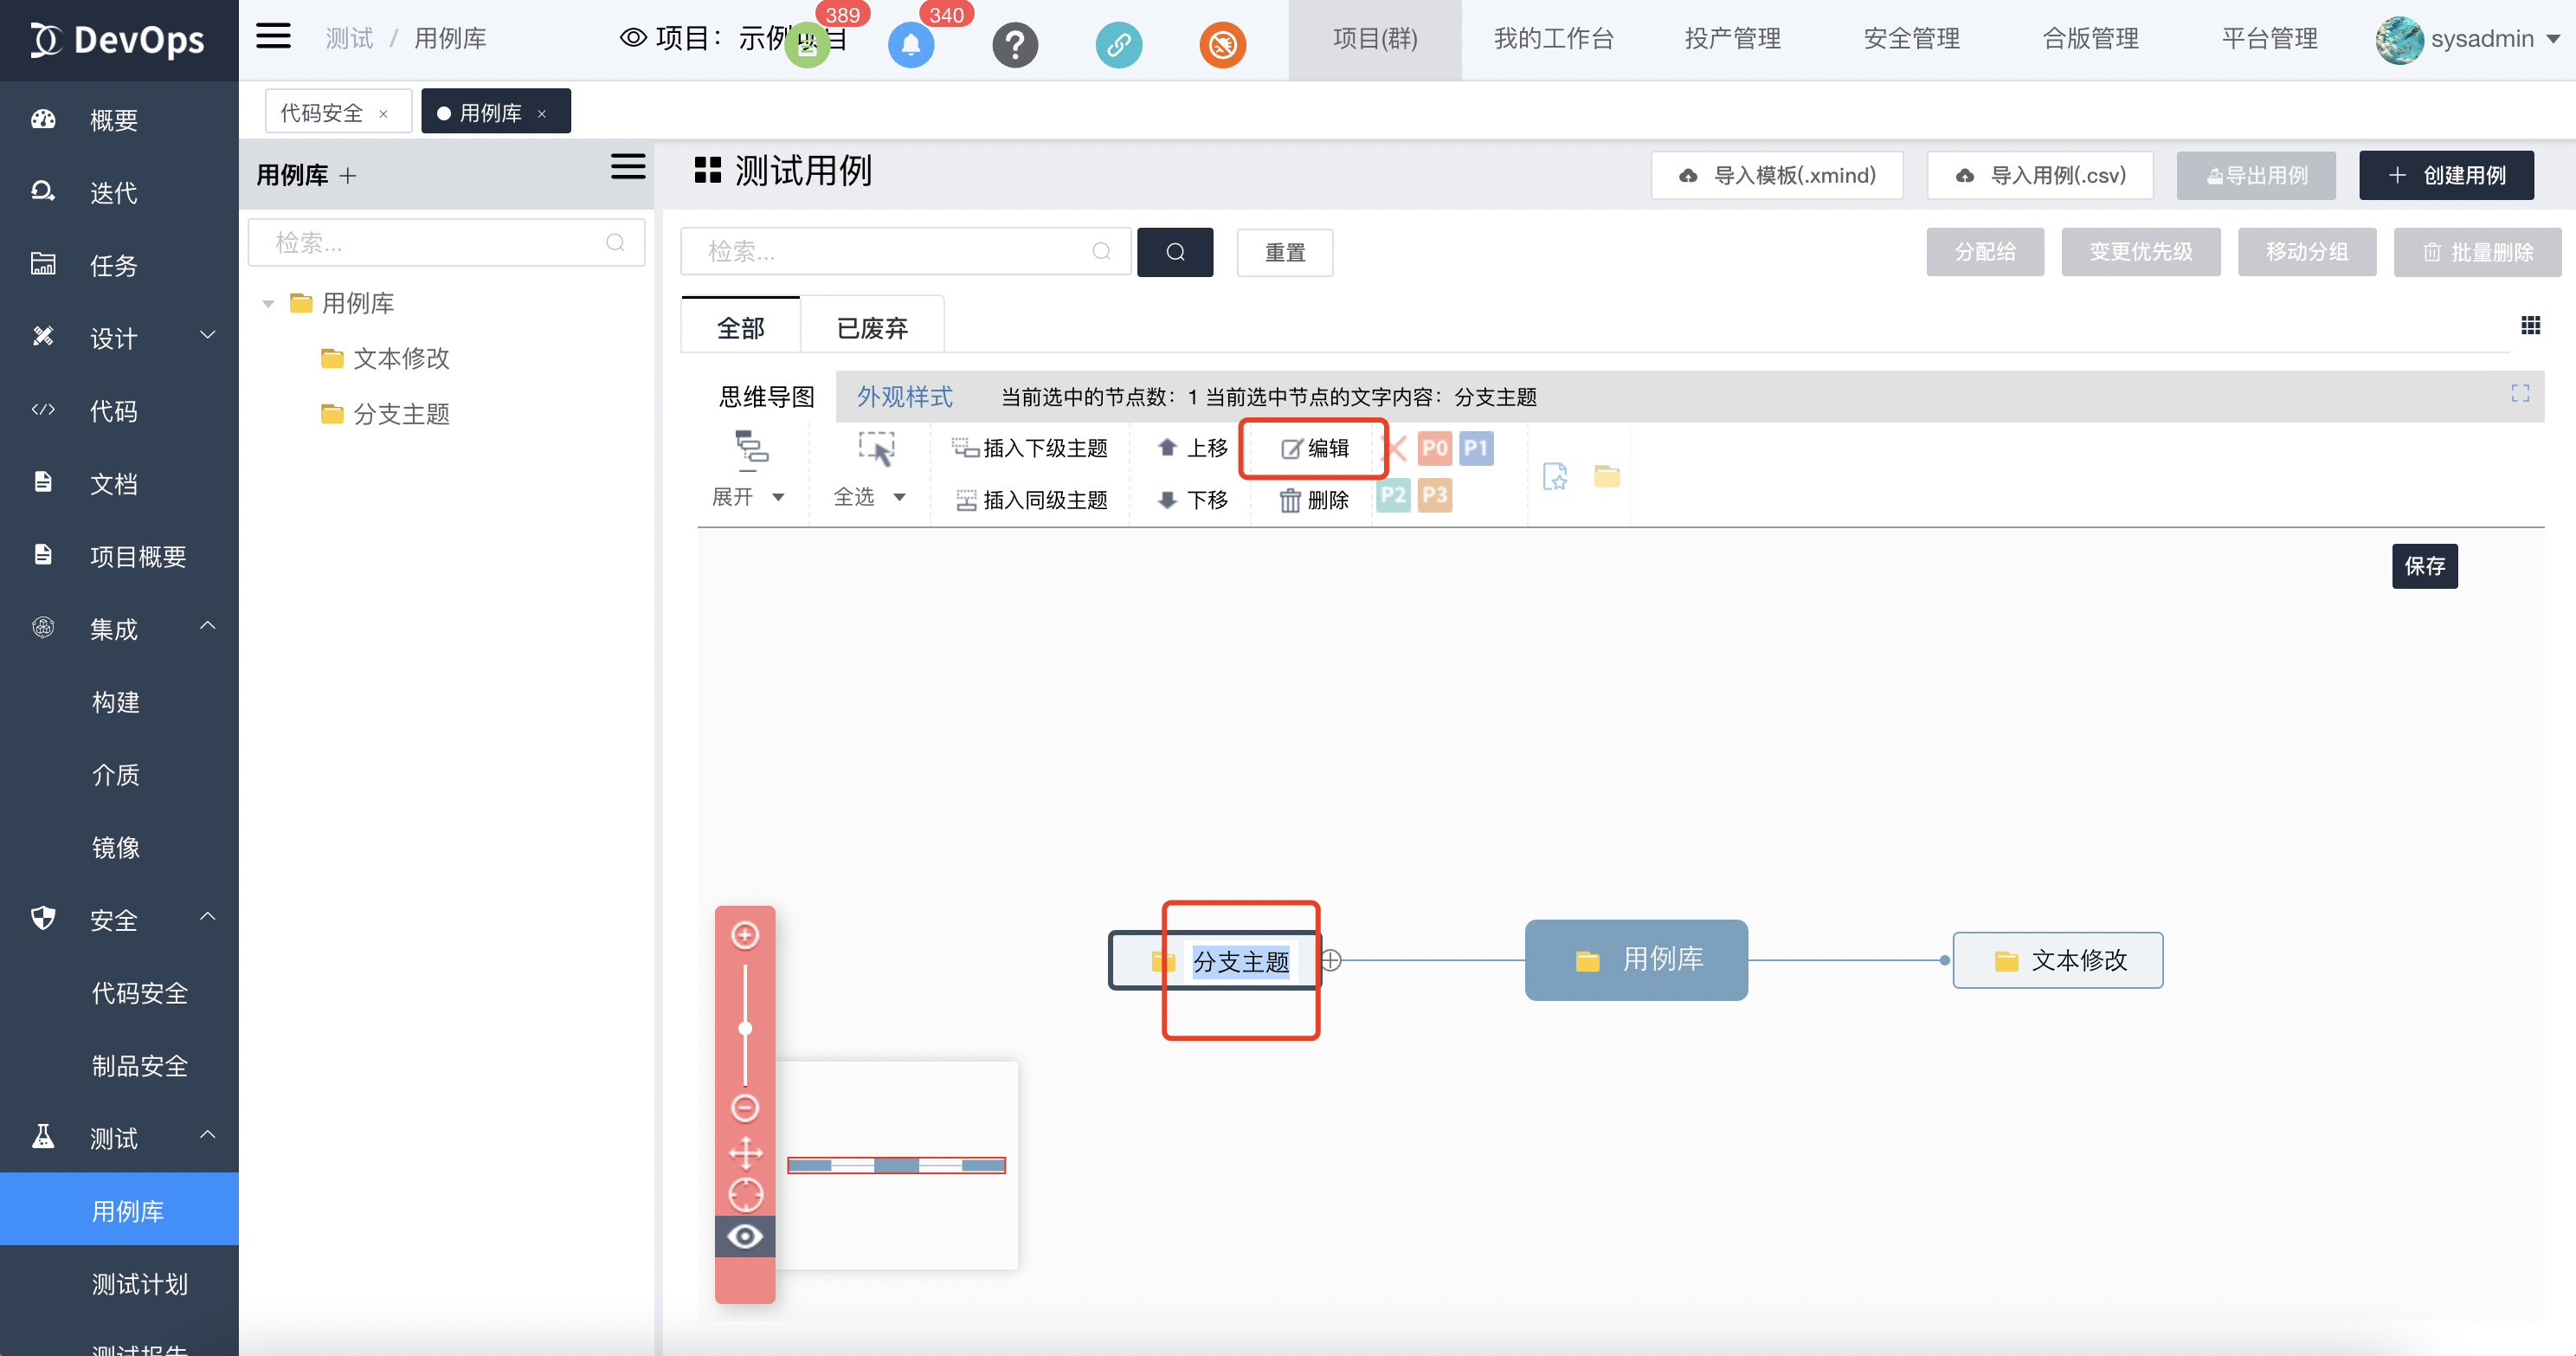The height and width of the screenshot is (1356, 2576).
Task: Click the zoom out minus icon
Action: pyautogui.click(x=745, y=1108)
